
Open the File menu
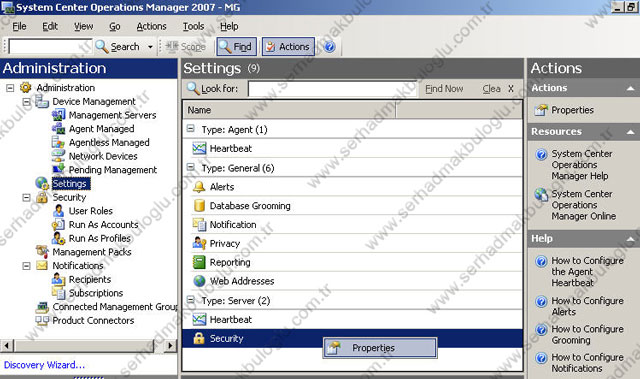pyautogui.click(x=19, y=26)
